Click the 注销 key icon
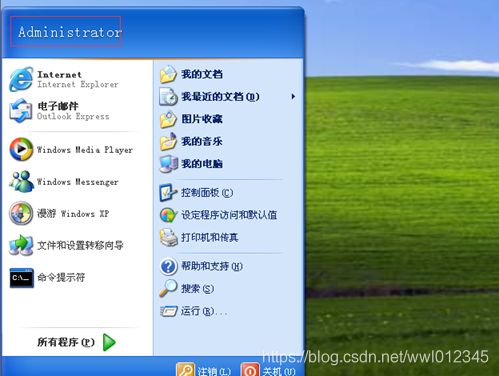The width and height of the screenshot is (499, 376). coord(185,369)
